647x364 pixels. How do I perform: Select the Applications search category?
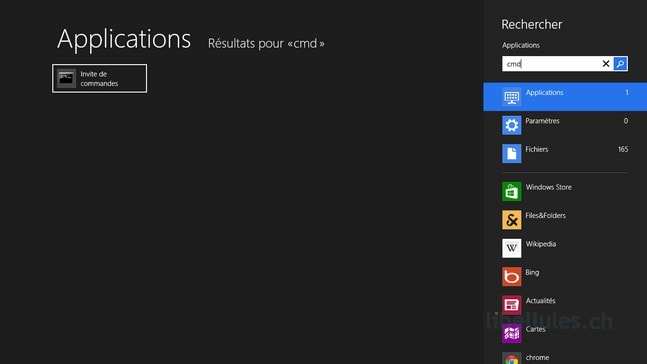(565, 97)
